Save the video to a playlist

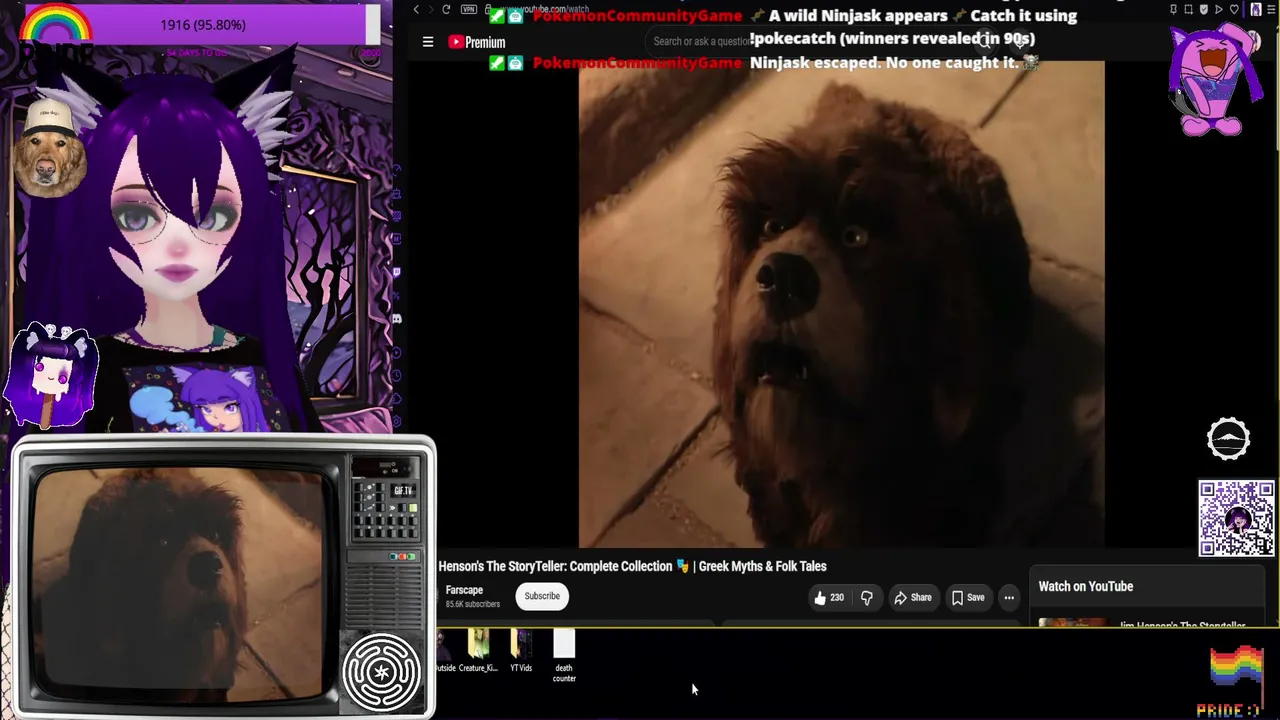point(968,598)
